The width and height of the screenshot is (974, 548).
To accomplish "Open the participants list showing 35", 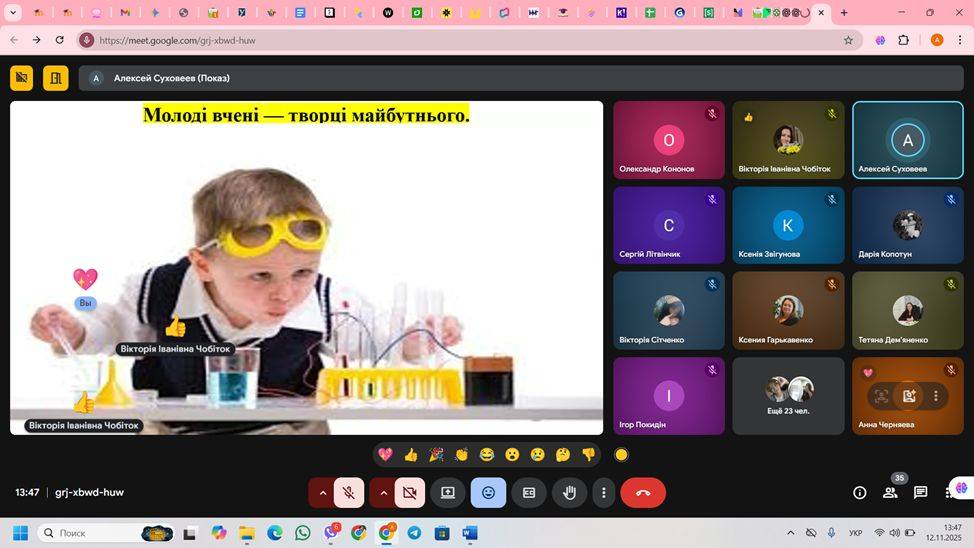I will coord(890,492).
